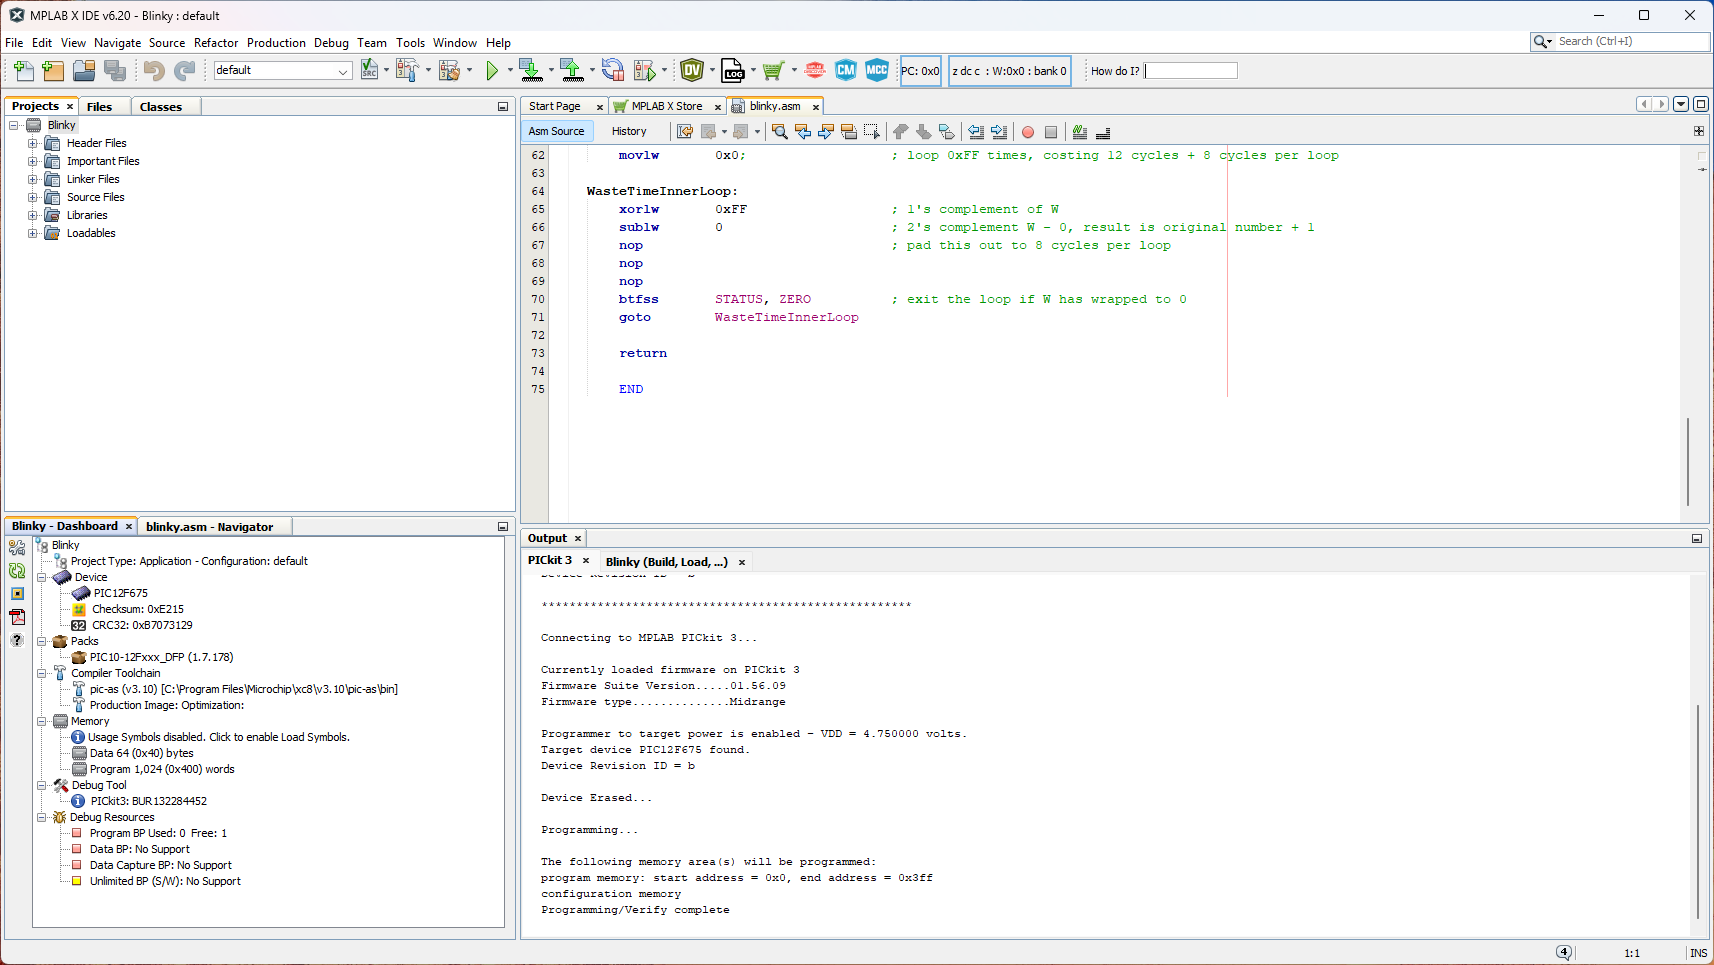
Task: Switch to the MPLAB X Store tab
Action: tap(666, 106)
